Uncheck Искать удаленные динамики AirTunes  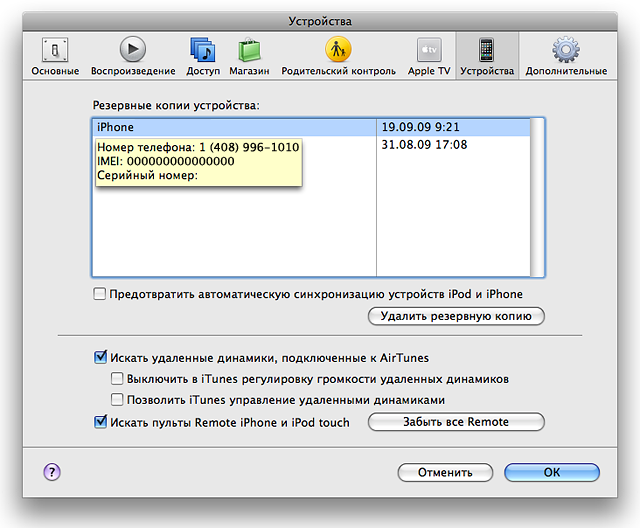pyautogui.click(x=100, y=357)
